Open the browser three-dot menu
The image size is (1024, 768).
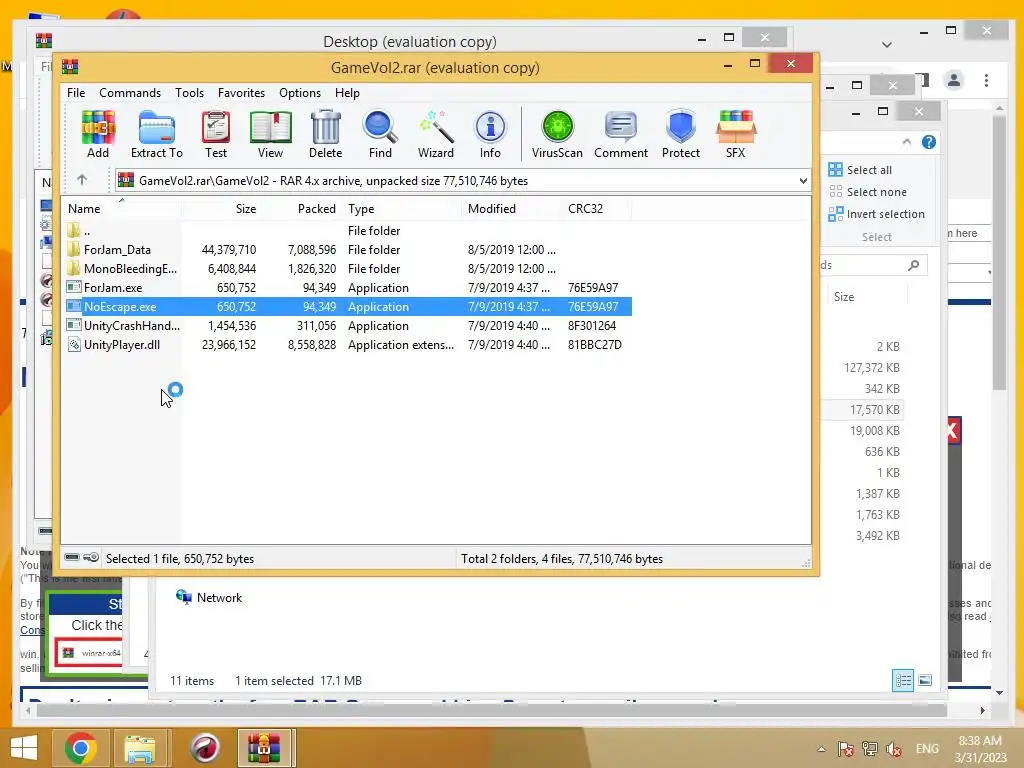(986, 80)
